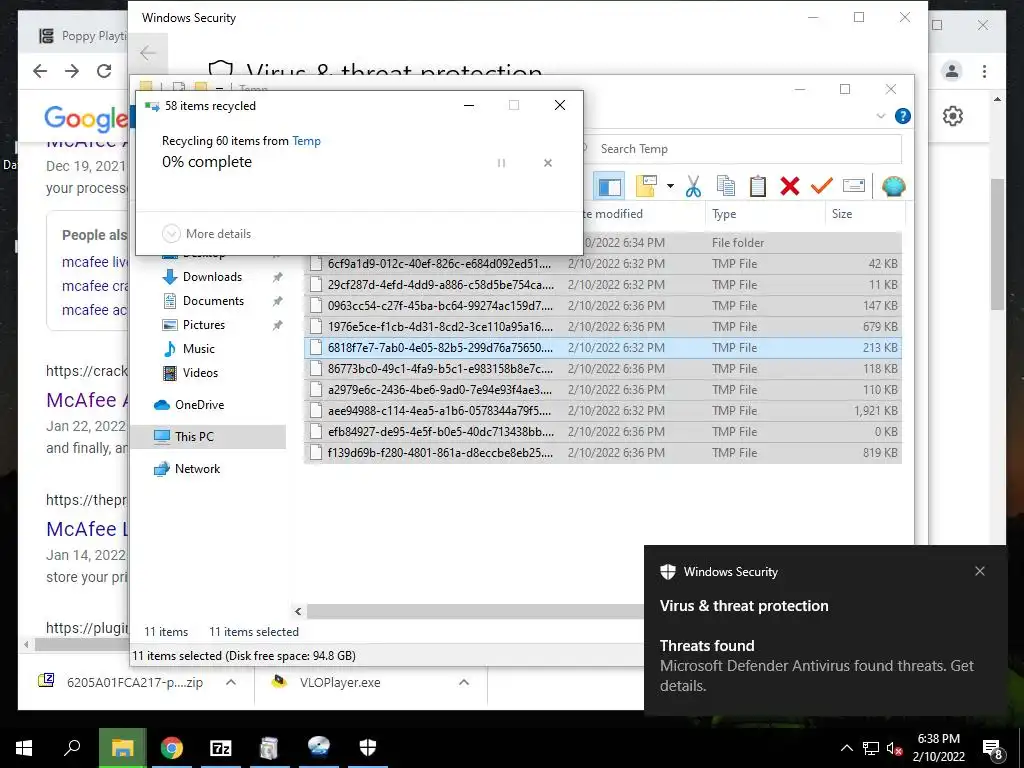The height and width of the screenshot is (768, 1024).
Task: Select file a2979e6c-2436-4be6-9ad0
Action: [x=603, y=390]
